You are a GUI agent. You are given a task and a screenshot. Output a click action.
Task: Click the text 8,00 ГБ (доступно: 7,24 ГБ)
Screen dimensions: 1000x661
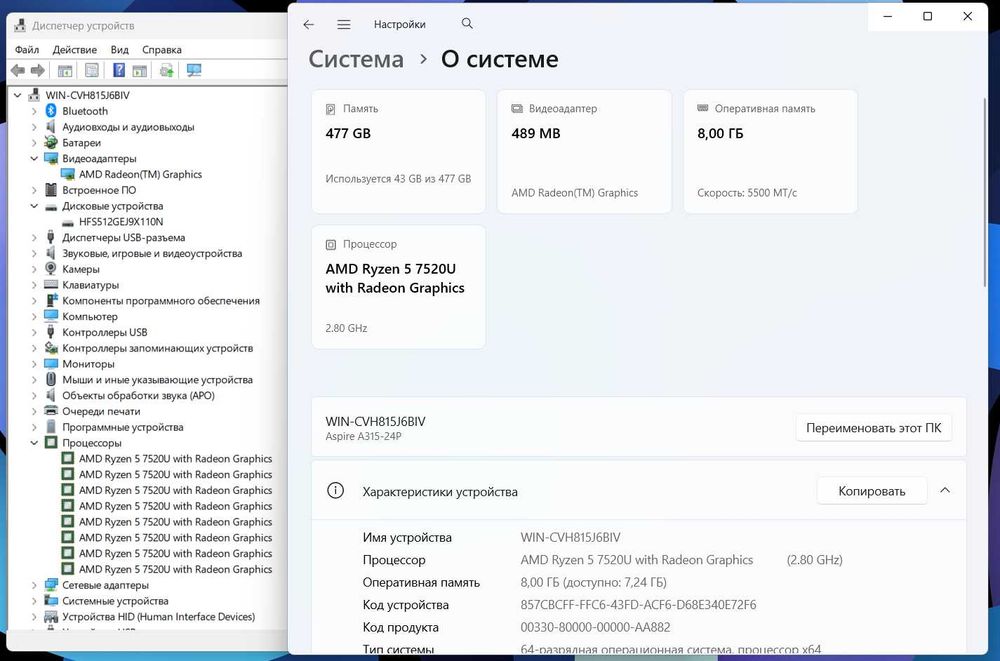click(x=593, y=582)
